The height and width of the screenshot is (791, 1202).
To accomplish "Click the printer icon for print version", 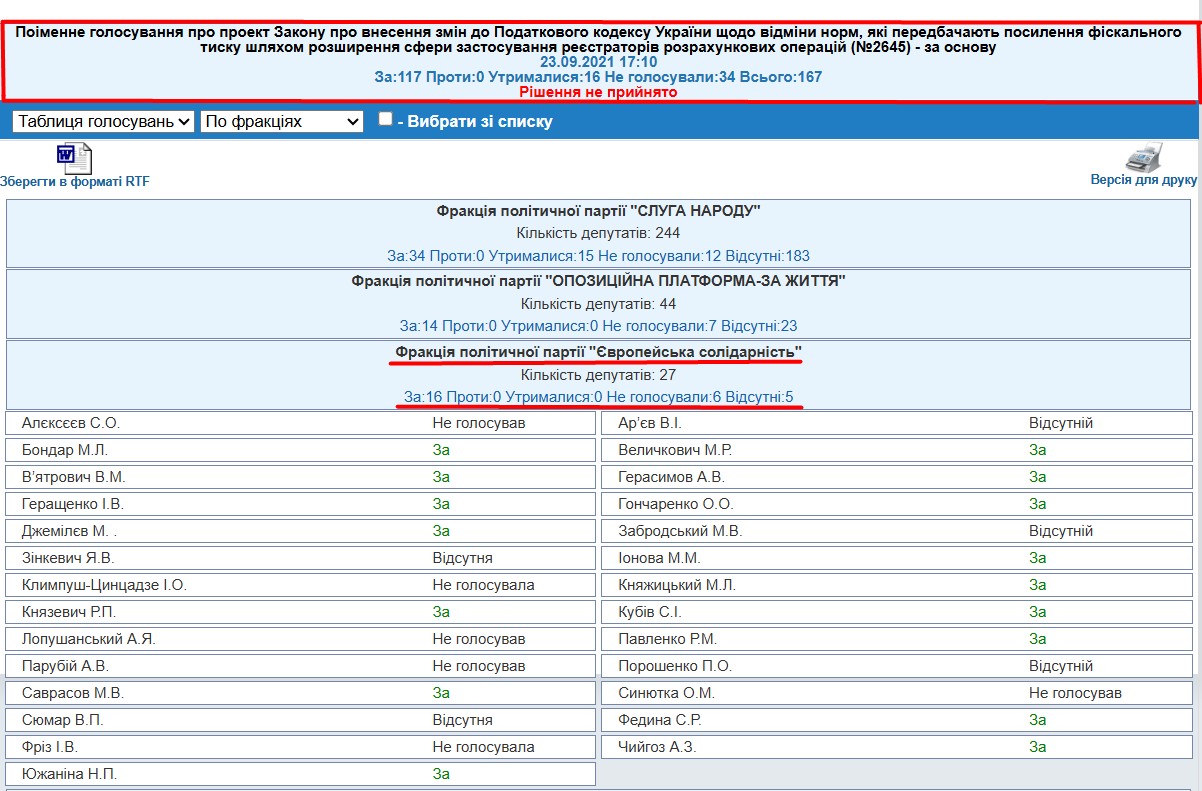I will point(1144,158).
